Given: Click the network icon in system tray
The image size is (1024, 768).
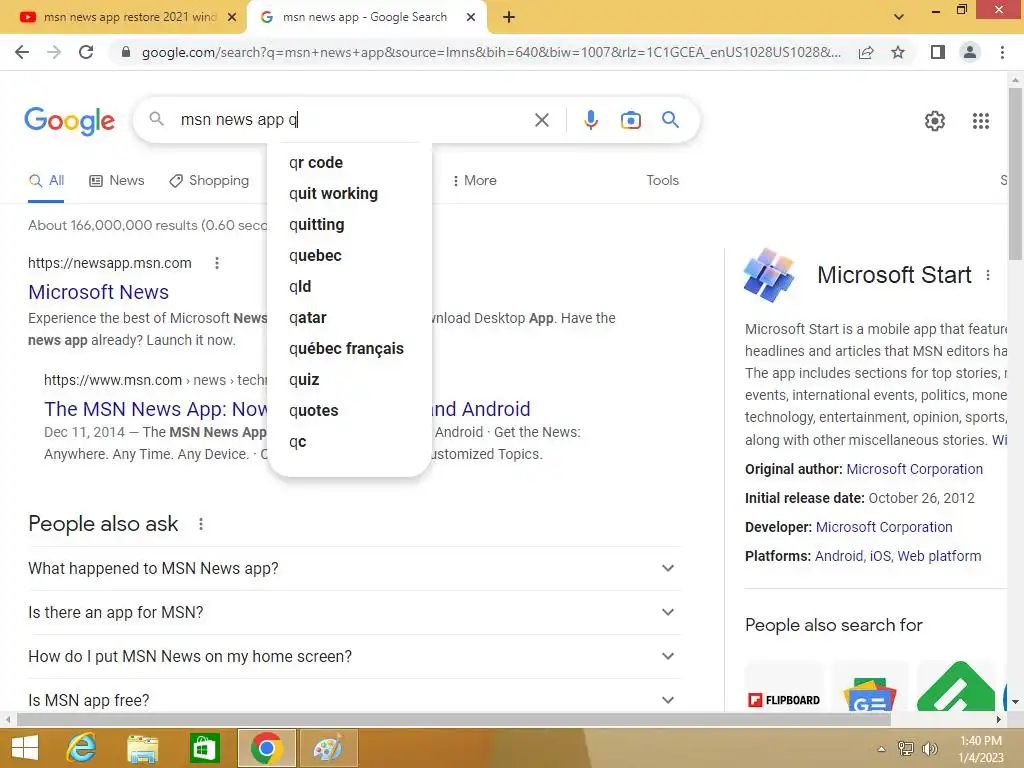Looking at the screenshot, I should click(x=905, y=748).
